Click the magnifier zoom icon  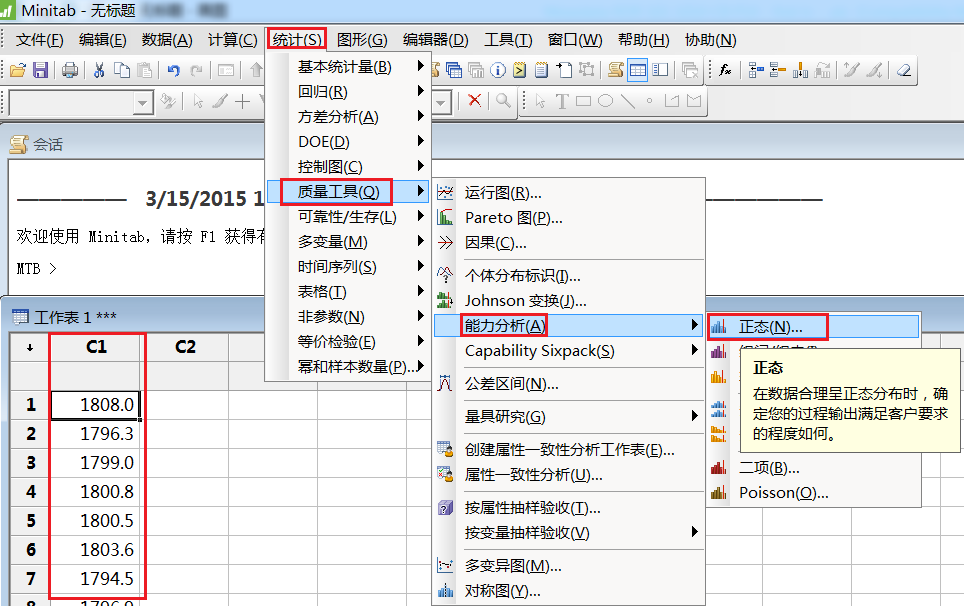point(504,101)
